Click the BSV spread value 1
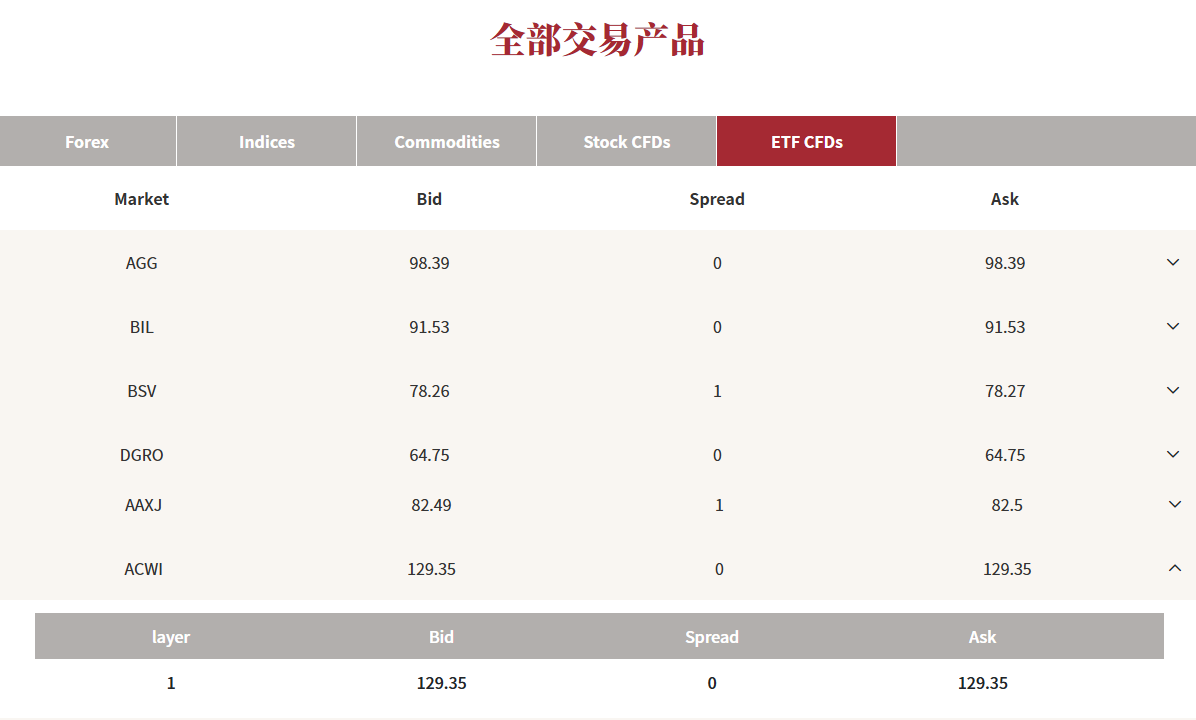This screenshot has width=1196, height=720. coord(717,391)
